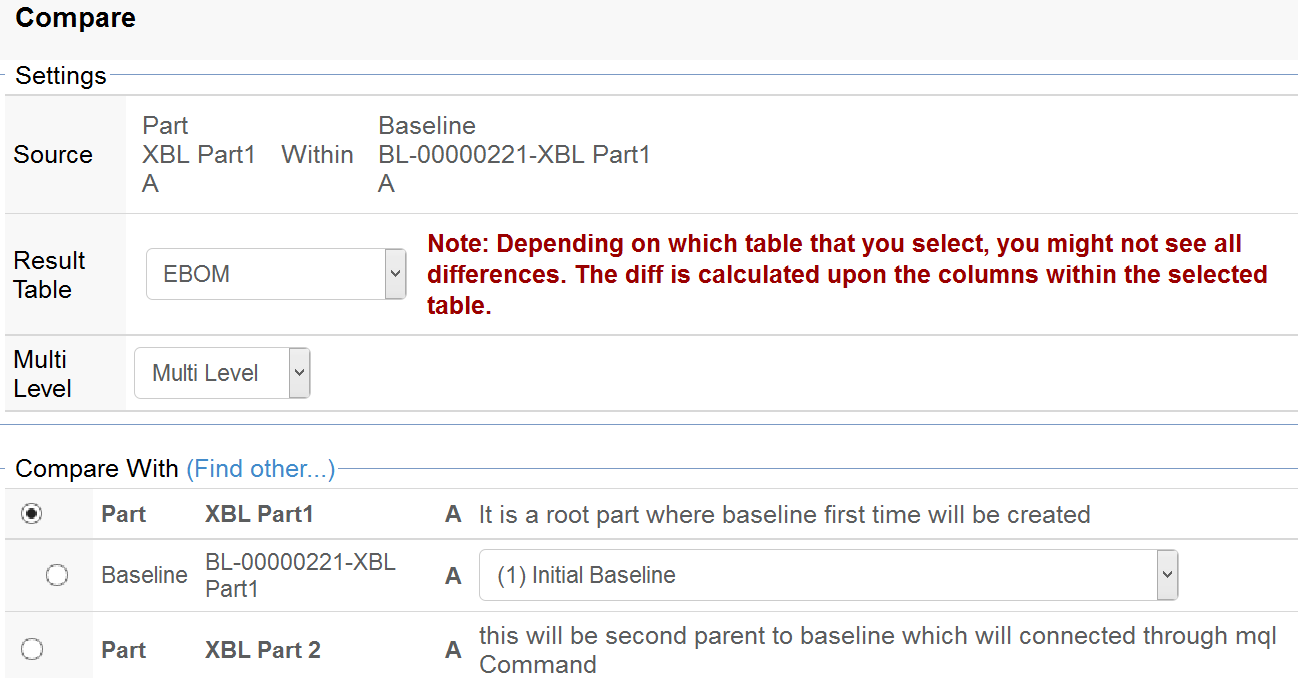Viewport: 1298px width, 678px height.
Task: Click BL-00000221-XBL Part1 in Compare With list
Action: click(x=300, y=575)
